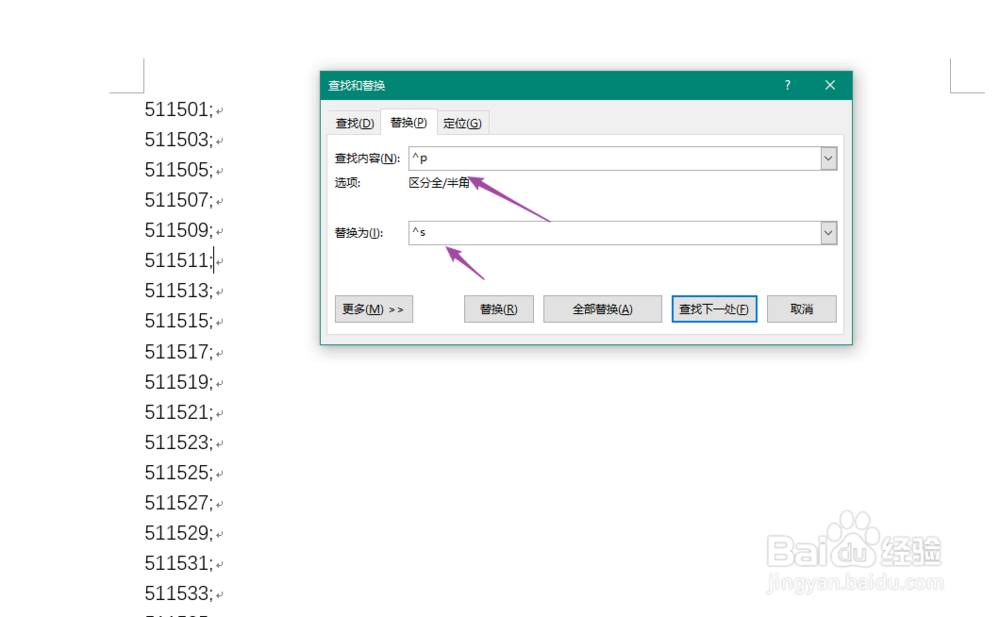Cancel the dialog with 取消

(802, 309)
